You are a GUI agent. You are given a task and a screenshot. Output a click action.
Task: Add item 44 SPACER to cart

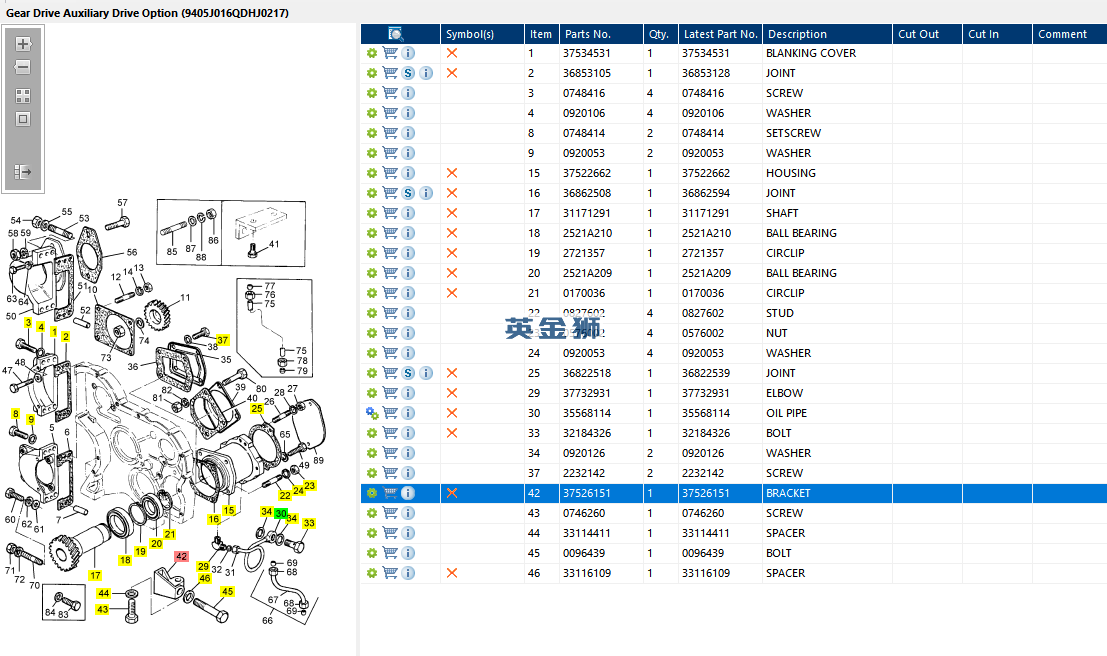tap(390, 533)
